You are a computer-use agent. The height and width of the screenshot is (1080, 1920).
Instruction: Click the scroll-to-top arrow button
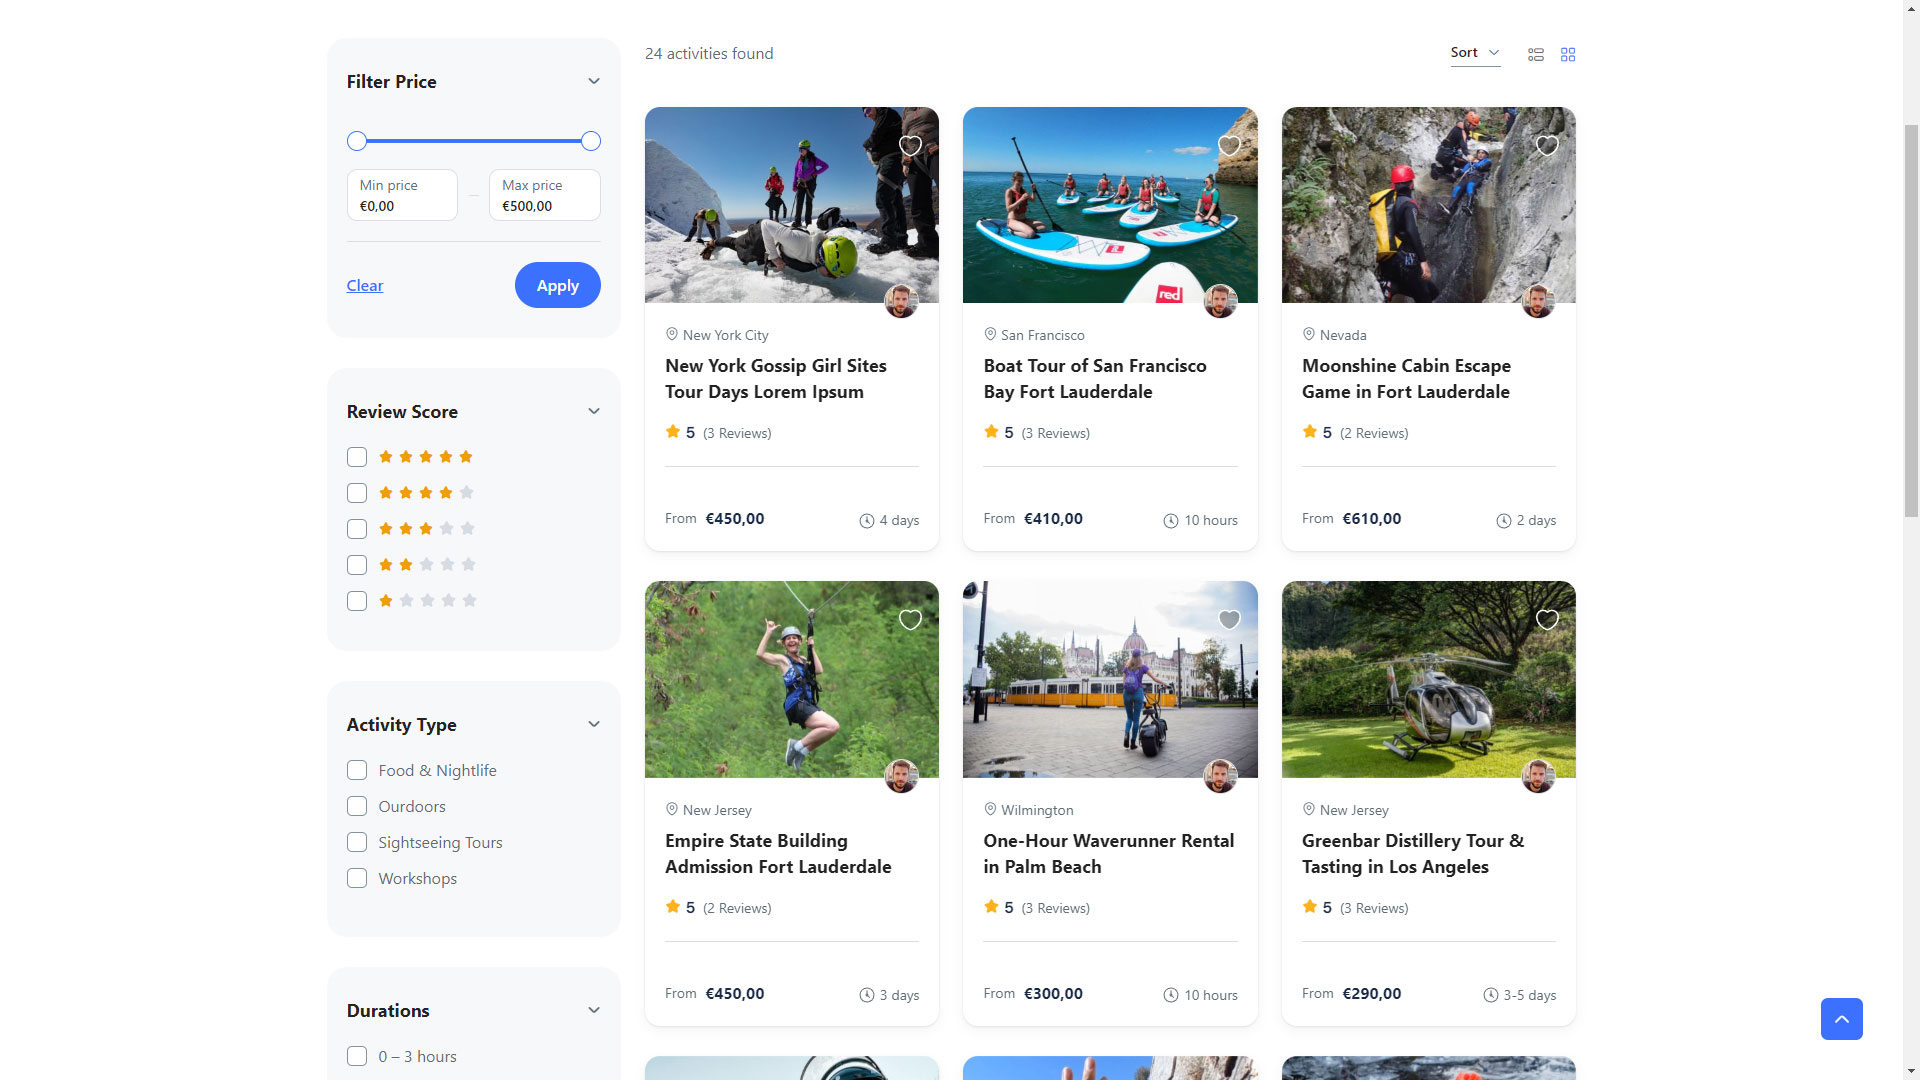point(1841,1019)
